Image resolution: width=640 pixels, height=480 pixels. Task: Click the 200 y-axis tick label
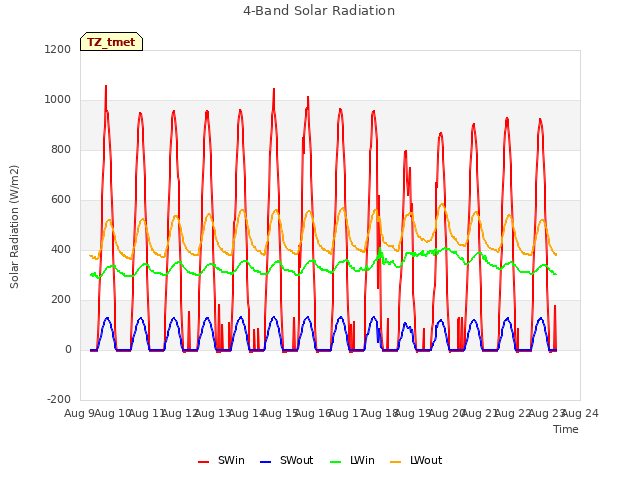(61, 300)
